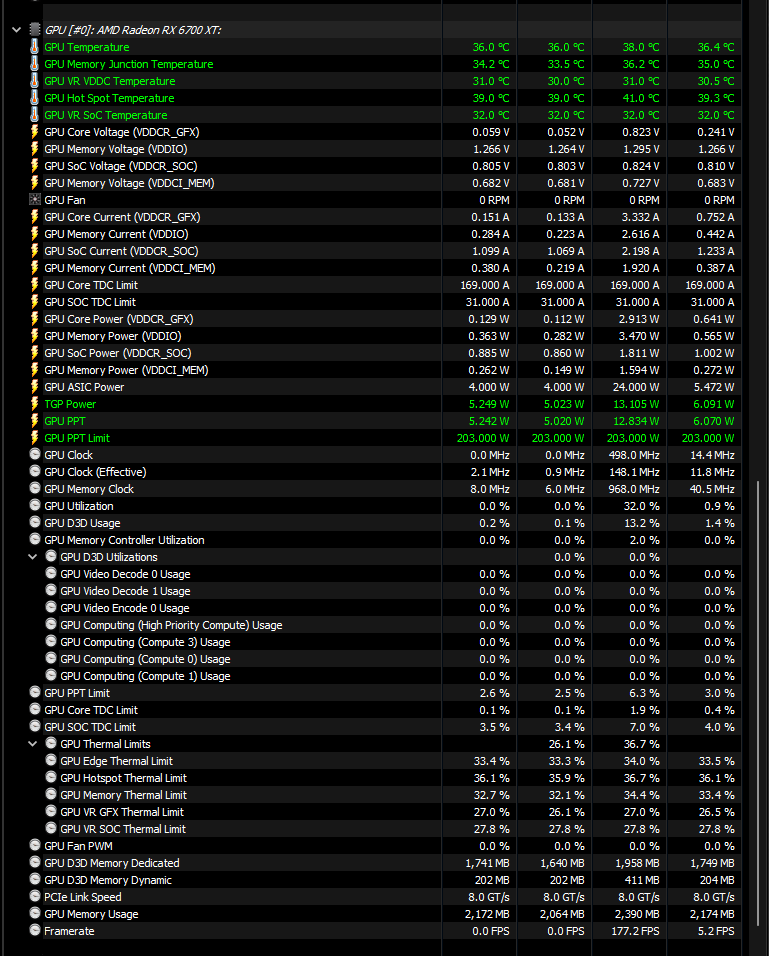Click gauge icon of PCIe Link Speed
This screenshot has height=956, width=769.
[x=35, y=896]
